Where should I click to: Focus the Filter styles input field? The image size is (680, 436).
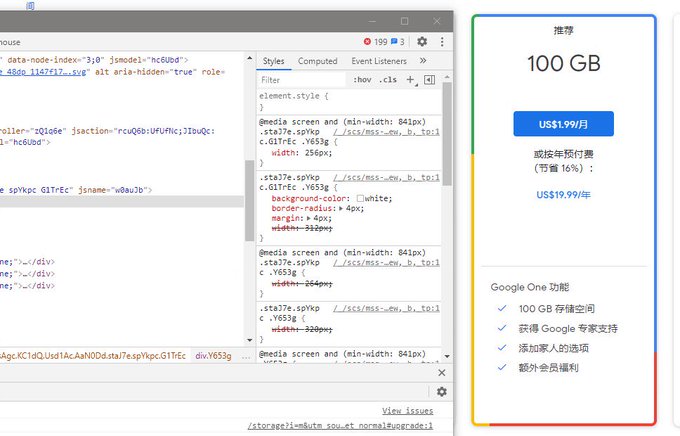(x=302, y=80)
